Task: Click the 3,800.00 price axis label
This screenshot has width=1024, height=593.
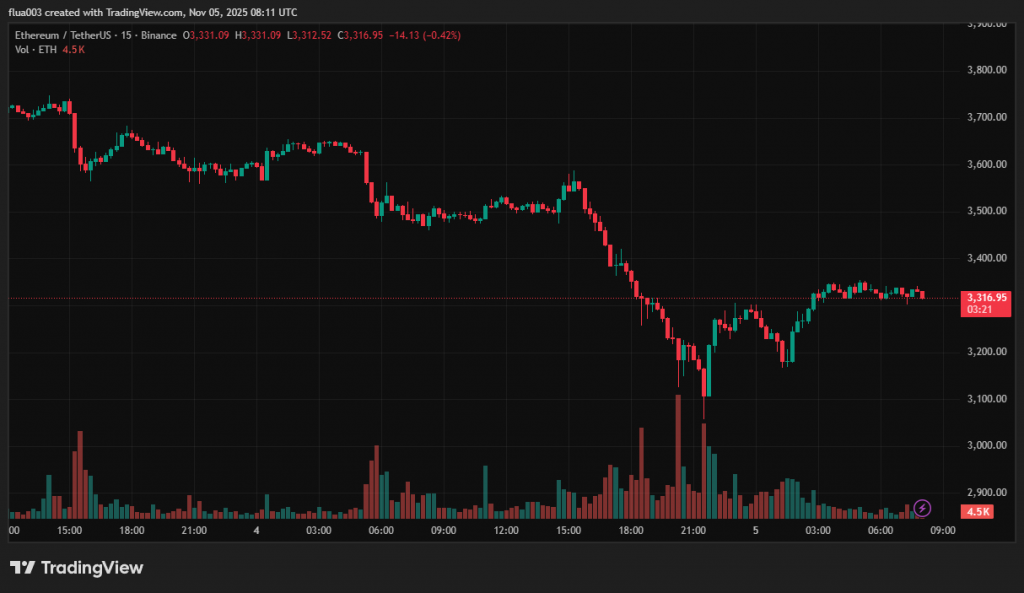Action: point(986,70)
